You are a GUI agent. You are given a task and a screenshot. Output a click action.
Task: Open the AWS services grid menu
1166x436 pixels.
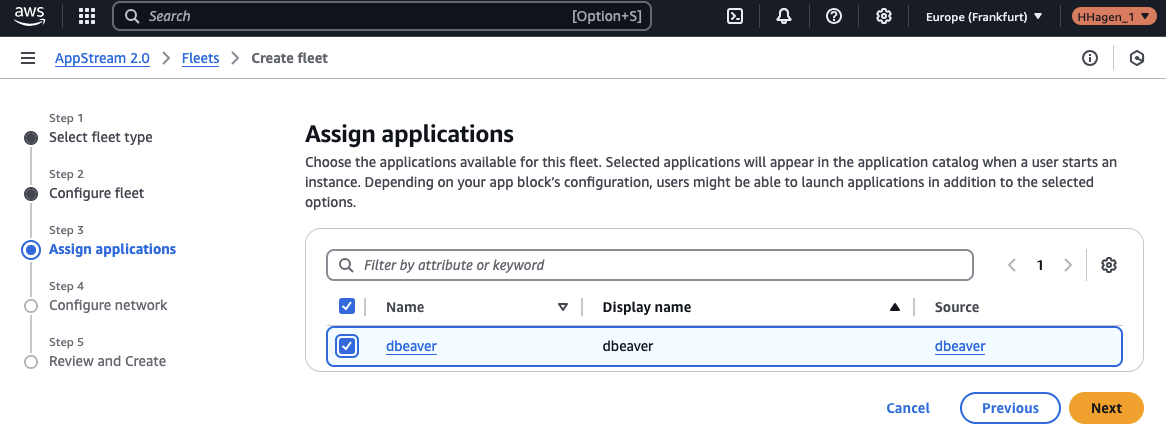87,16
